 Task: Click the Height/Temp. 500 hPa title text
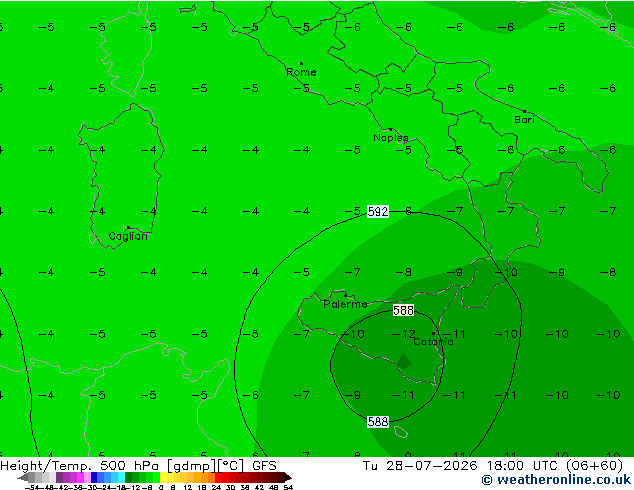pyautogui.click(x=81, y=466)
